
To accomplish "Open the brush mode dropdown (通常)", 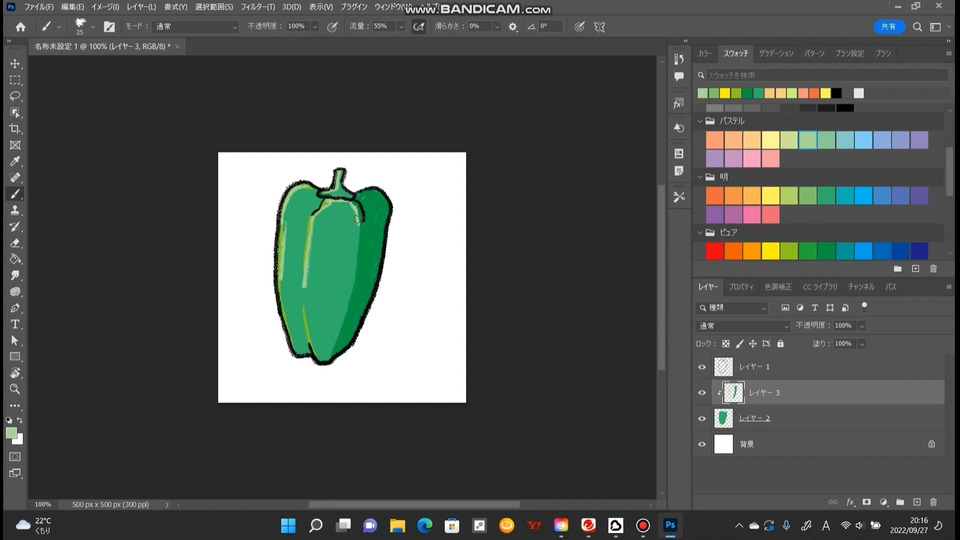I will click(196, 27).
